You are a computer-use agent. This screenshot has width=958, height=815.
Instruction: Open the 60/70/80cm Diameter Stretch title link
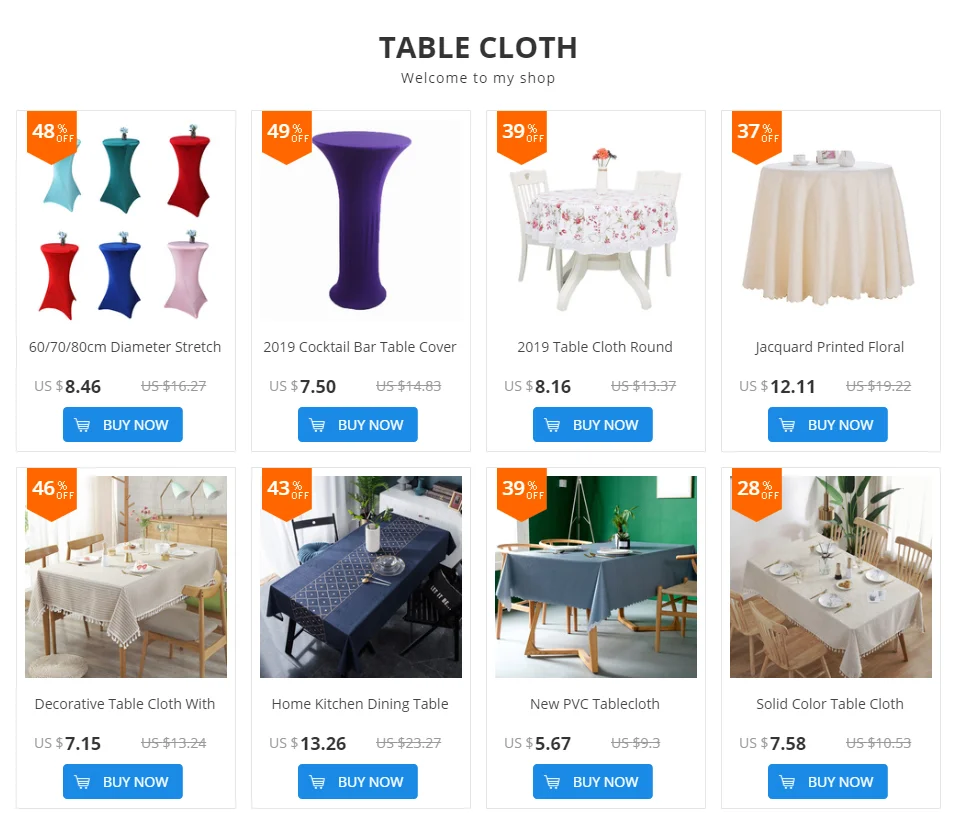125,347
